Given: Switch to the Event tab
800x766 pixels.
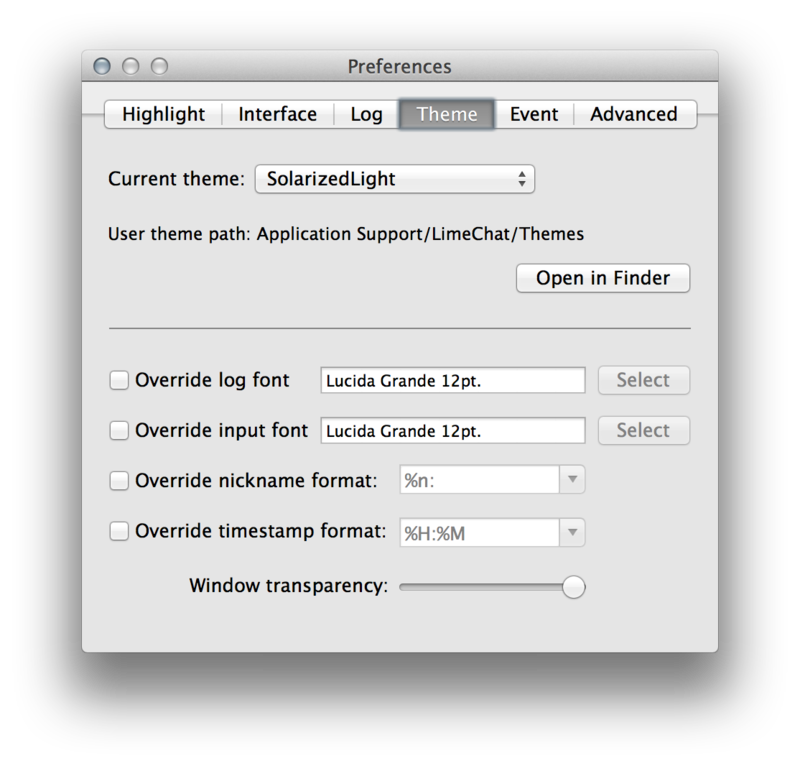Looking at the screenshot, I should [x=534, y=114].
